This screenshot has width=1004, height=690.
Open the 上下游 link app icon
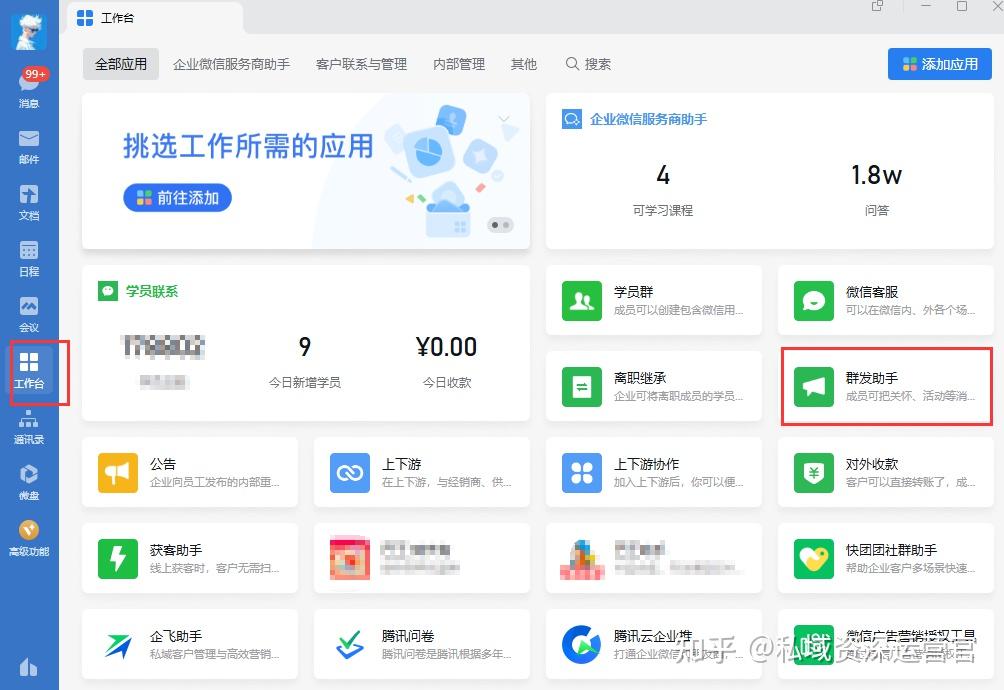click(x=350, y=473)
